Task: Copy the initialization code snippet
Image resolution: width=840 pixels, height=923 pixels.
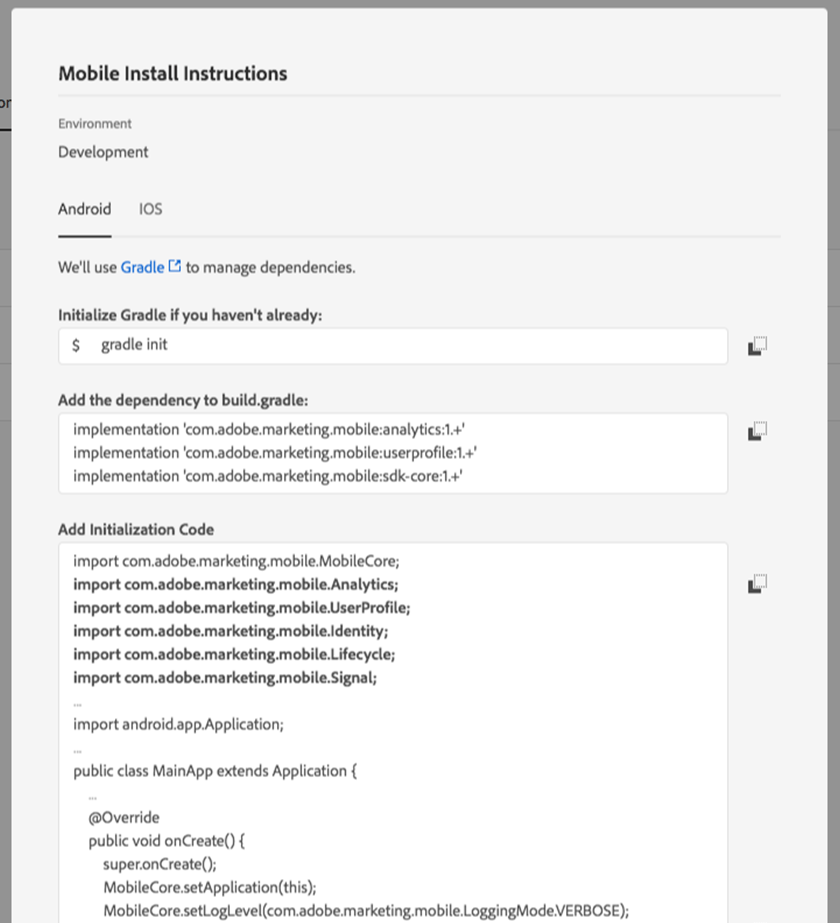Action: pos(757,583)
